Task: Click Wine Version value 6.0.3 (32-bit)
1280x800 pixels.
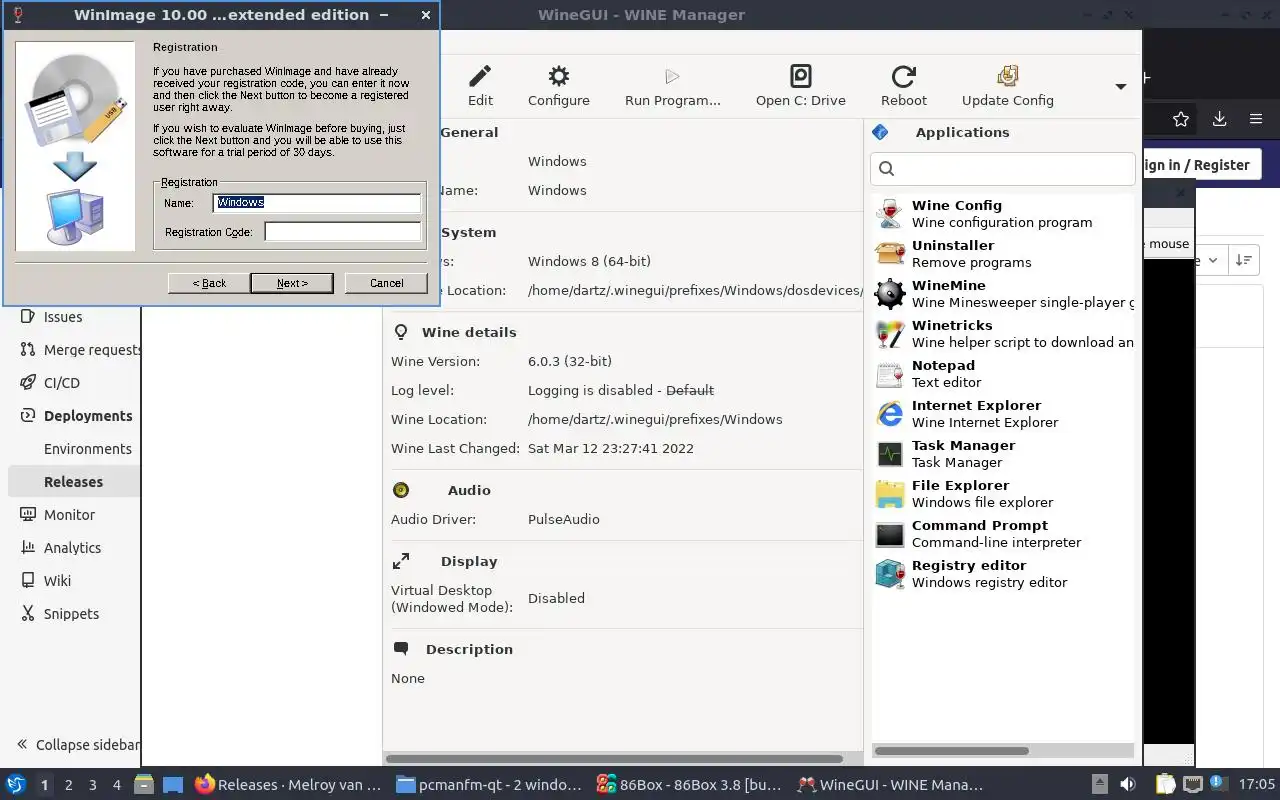Action: point(570,361)
